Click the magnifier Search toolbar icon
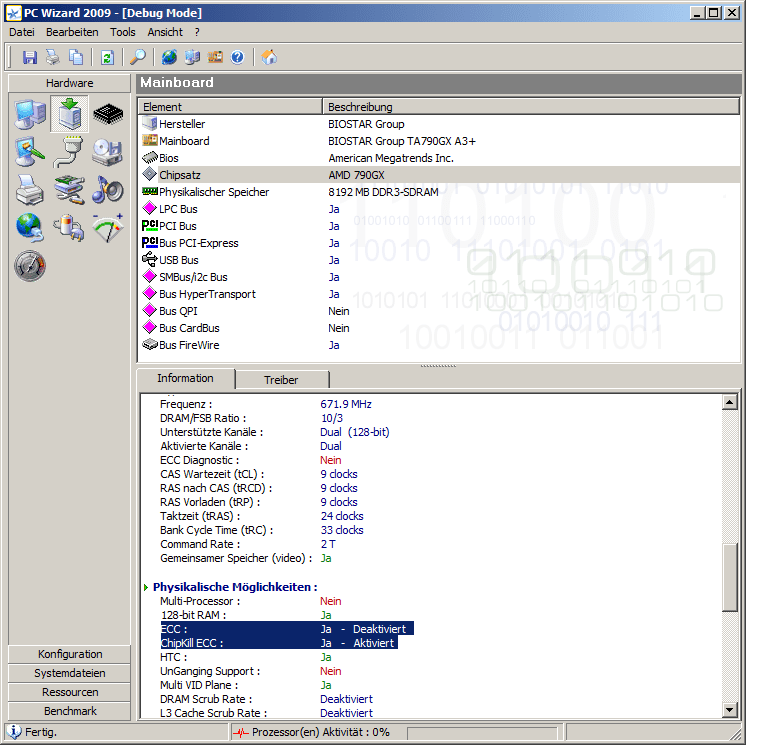 138,57
